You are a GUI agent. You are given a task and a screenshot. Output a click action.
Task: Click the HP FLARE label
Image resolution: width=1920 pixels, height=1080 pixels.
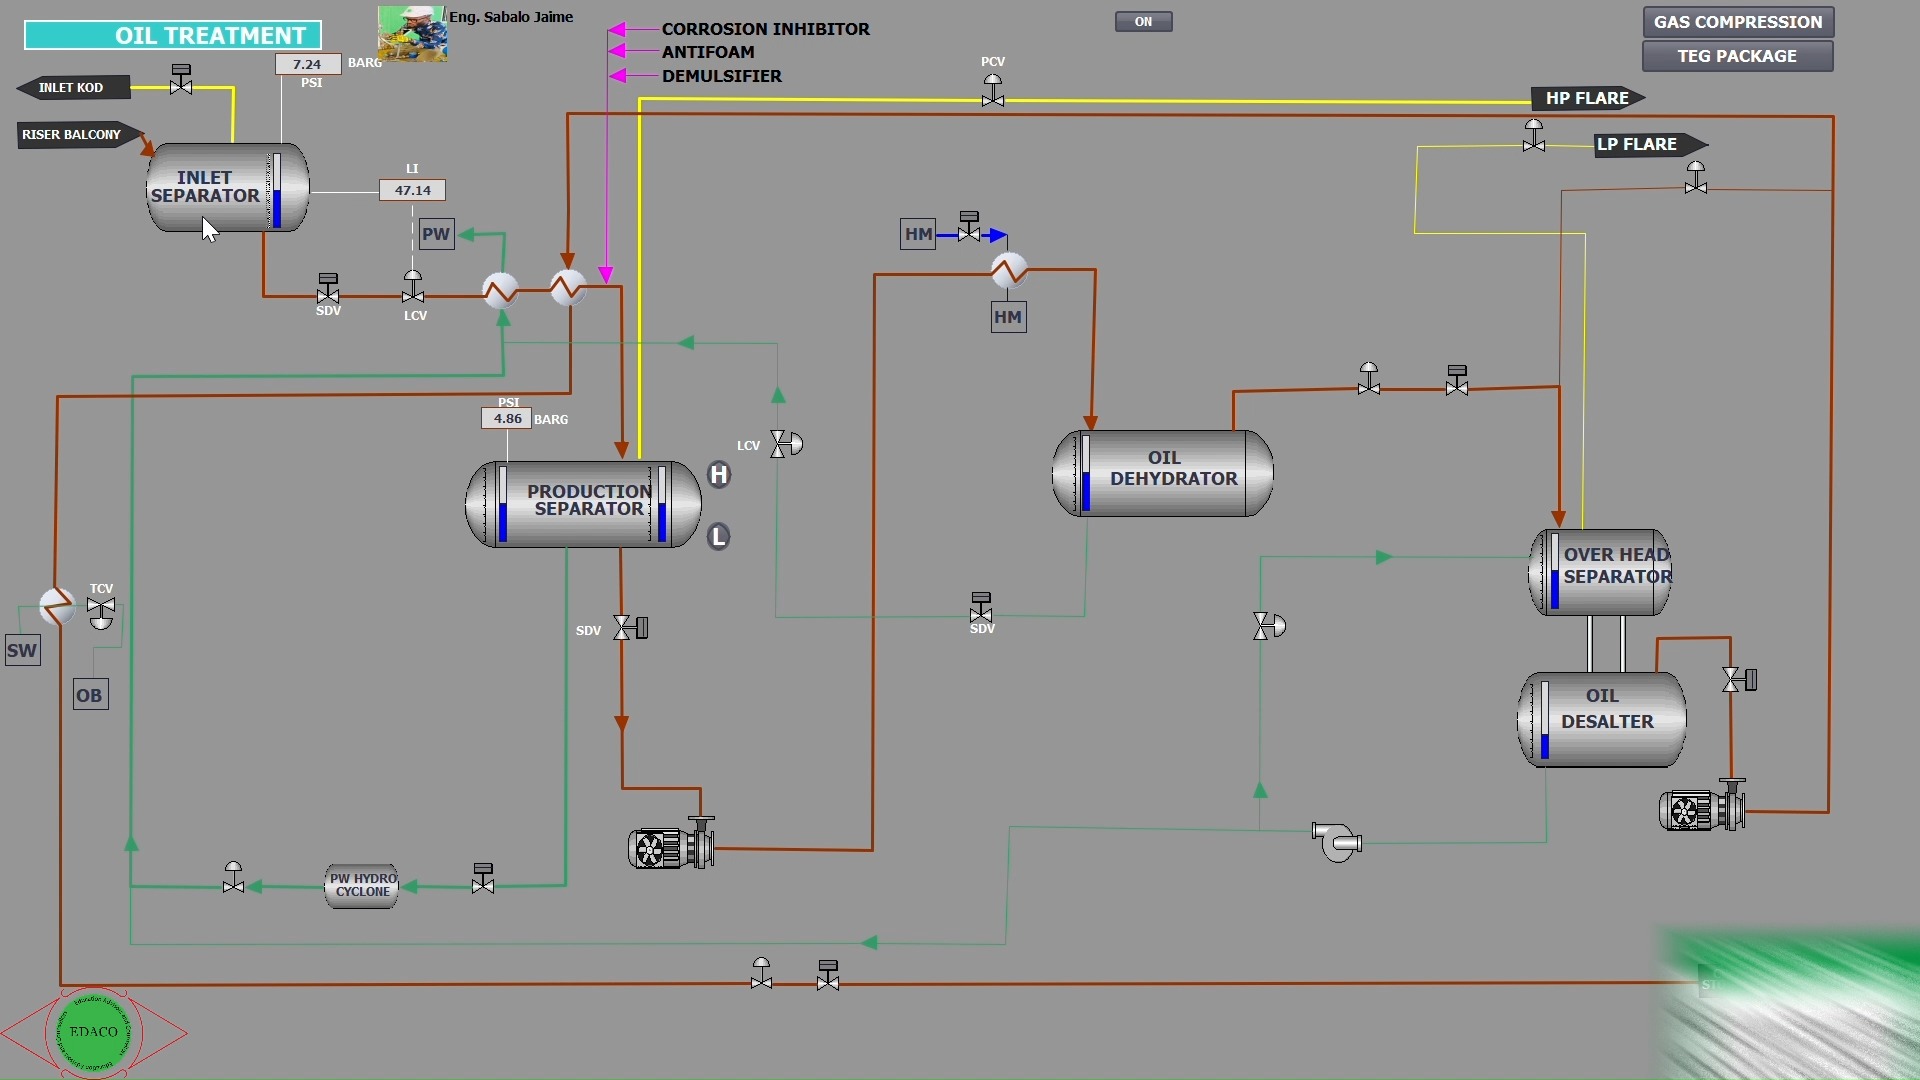1587,98
